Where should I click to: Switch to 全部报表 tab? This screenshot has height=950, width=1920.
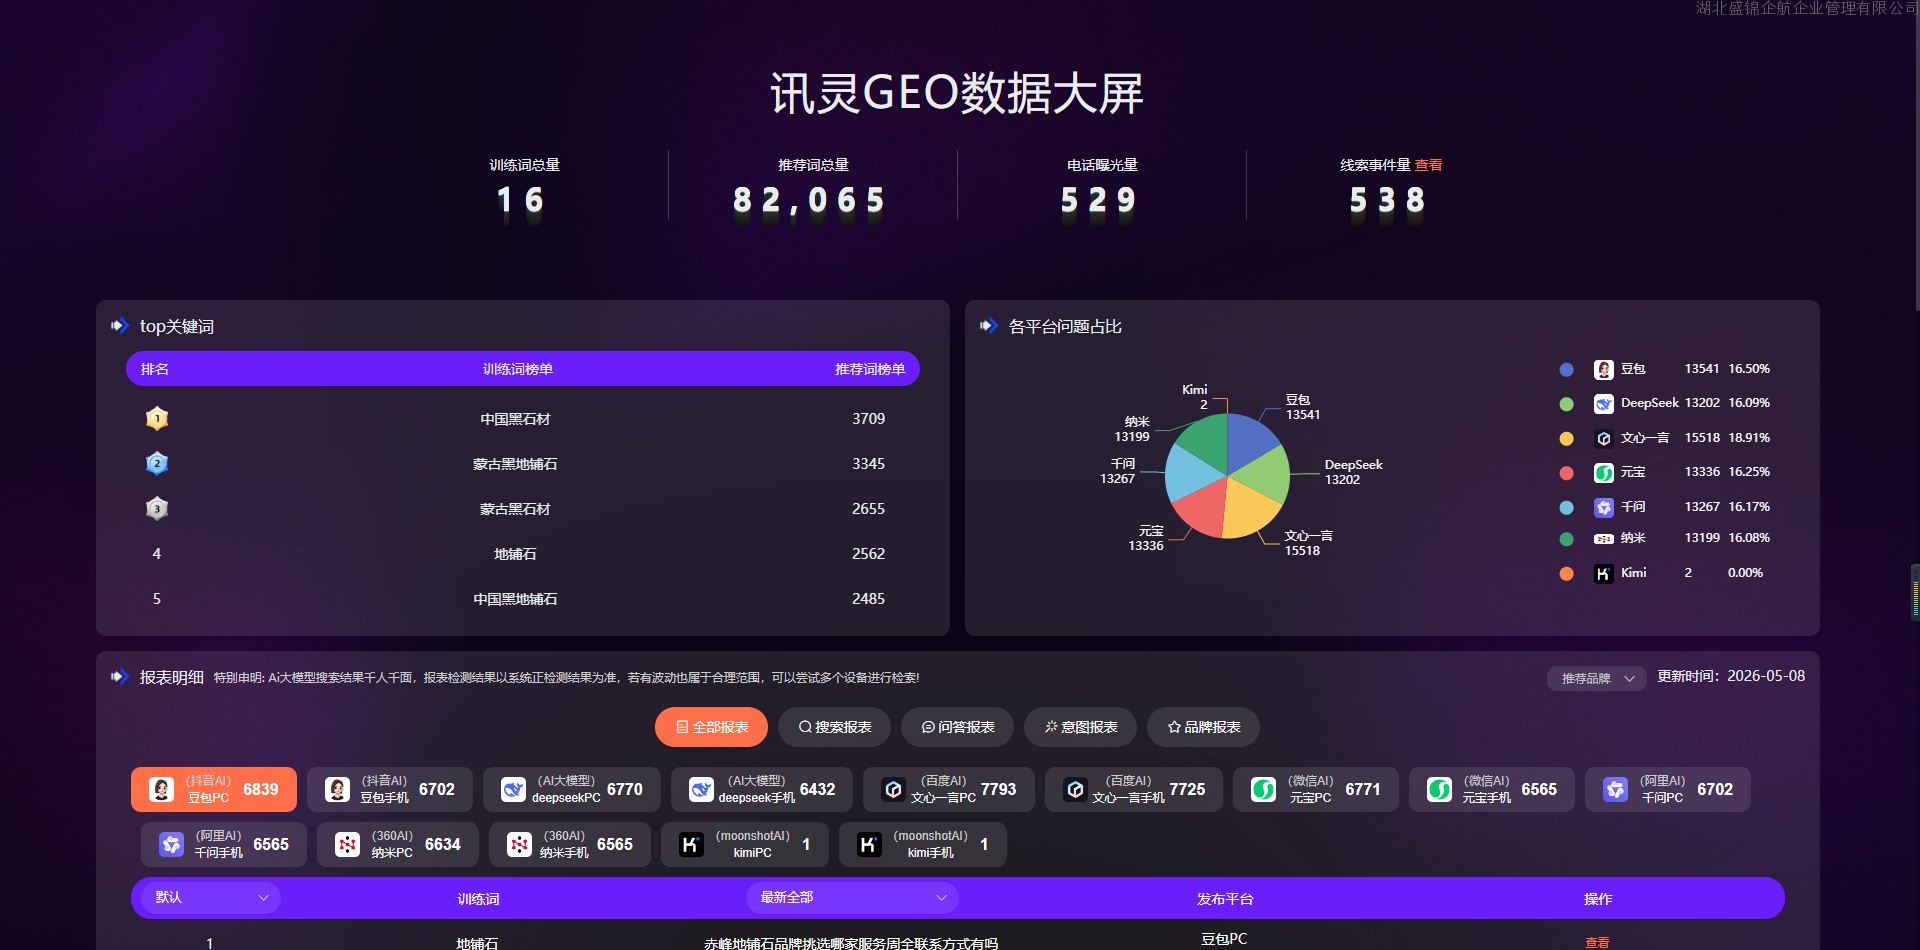click(x=711, y=727)
